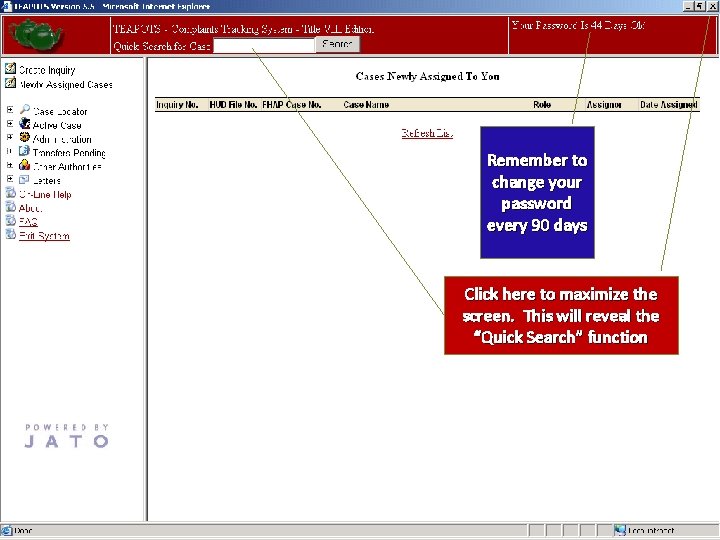Click the Other Authorities icon

[24, 165]
